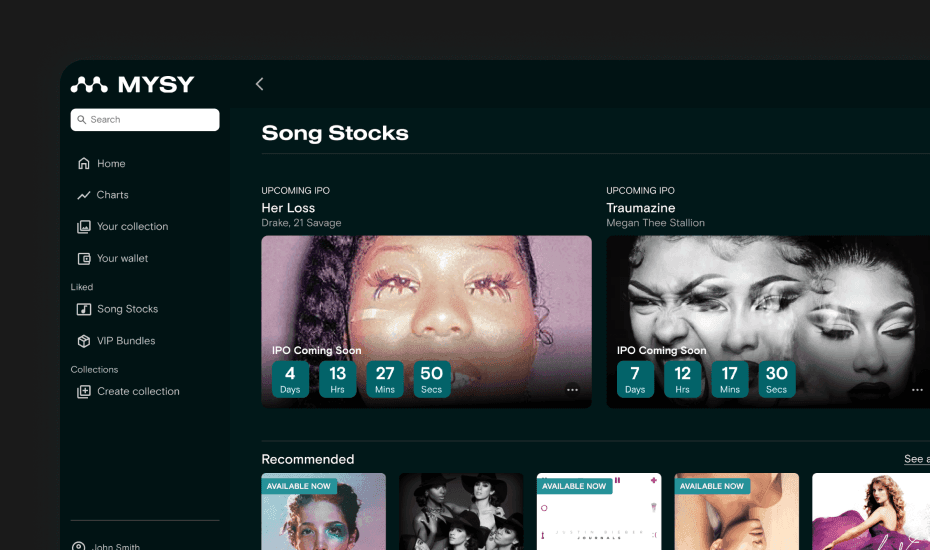The width and height of the screenshot is (930, 550).
Task: Click the MYSY logo icon
Action: point(89,85)
